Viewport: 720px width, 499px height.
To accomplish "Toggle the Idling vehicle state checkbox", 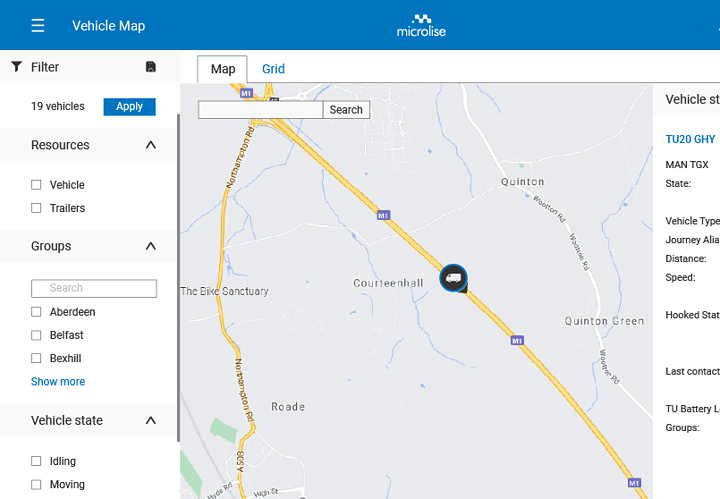I will 36,461.
